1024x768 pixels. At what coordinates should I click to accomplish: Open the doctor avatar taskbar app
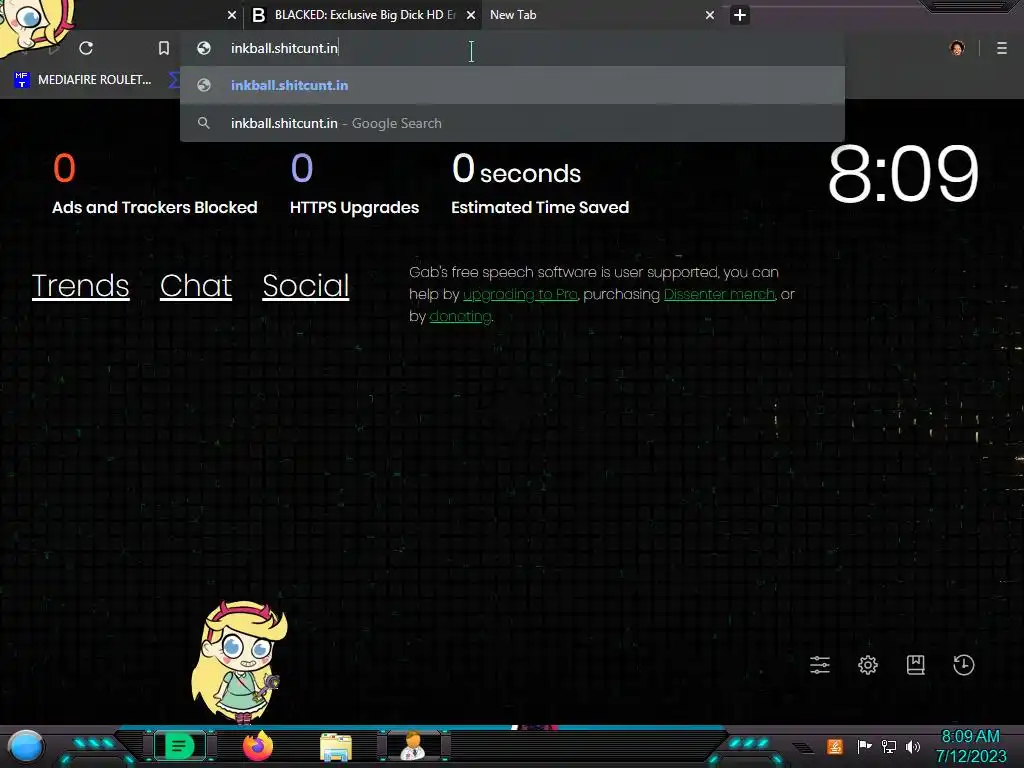414,746
